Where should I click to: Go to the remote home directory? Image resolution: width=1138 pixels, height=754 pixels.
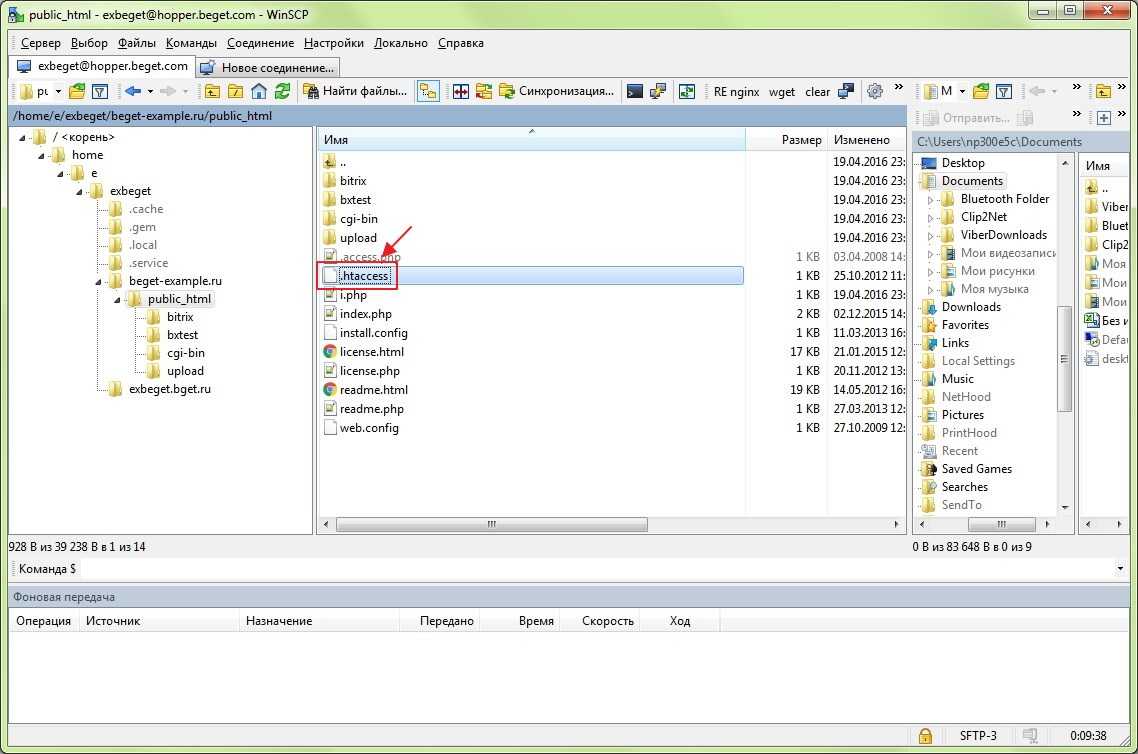click(259, 92)
